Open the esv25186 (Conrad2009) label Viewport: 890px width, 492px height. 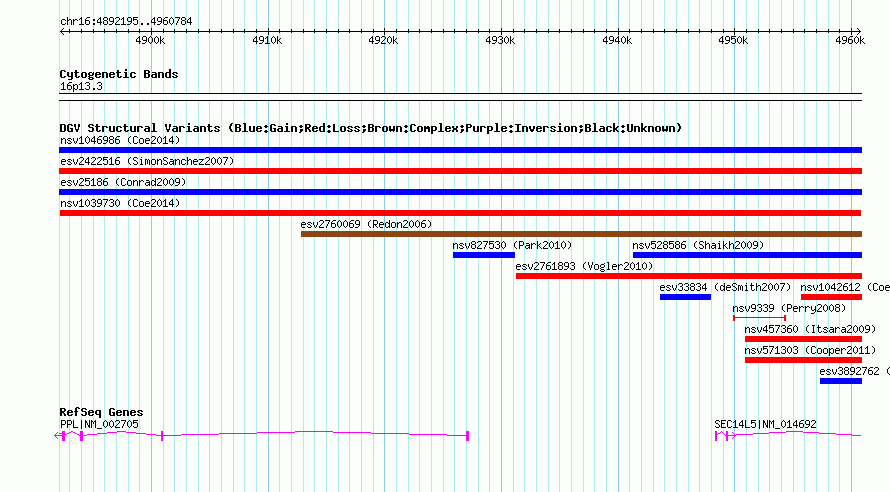123,182
